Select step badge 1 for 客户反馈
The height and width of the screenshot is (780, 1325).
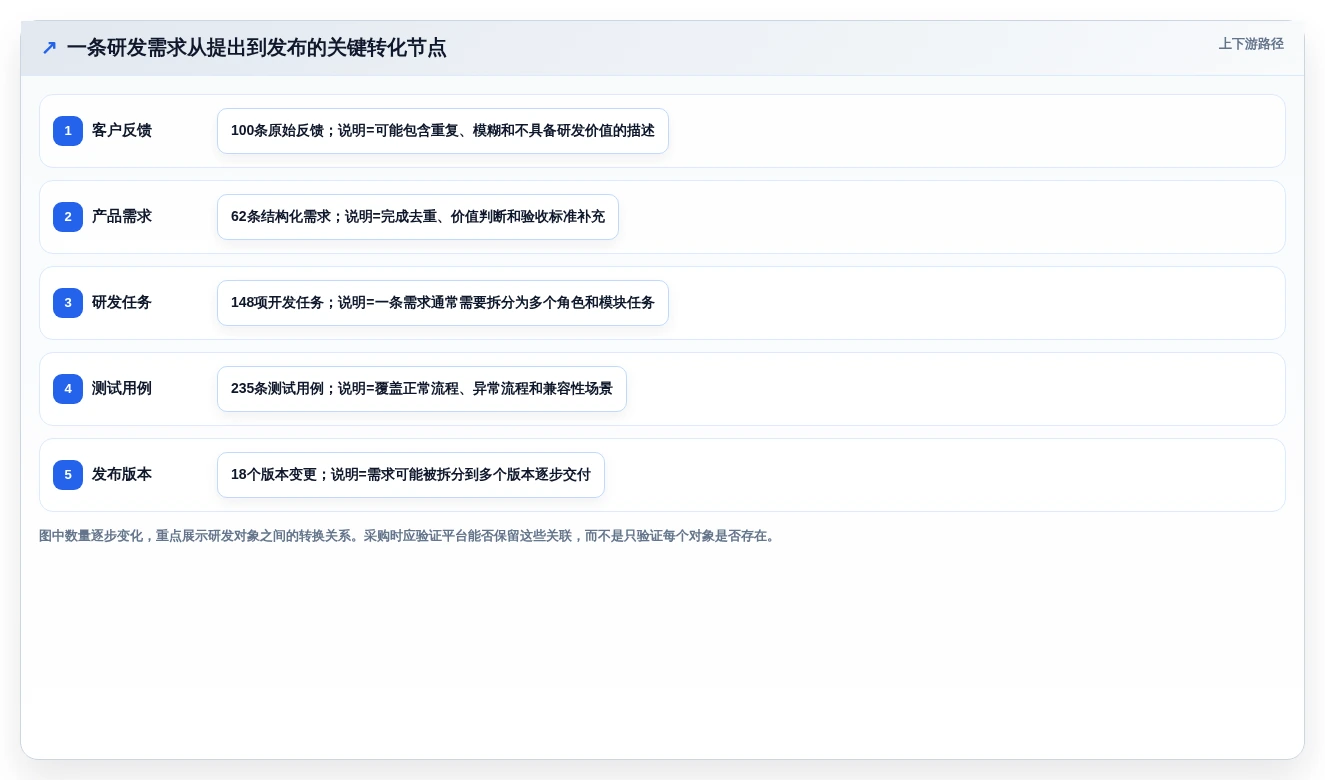68,131
